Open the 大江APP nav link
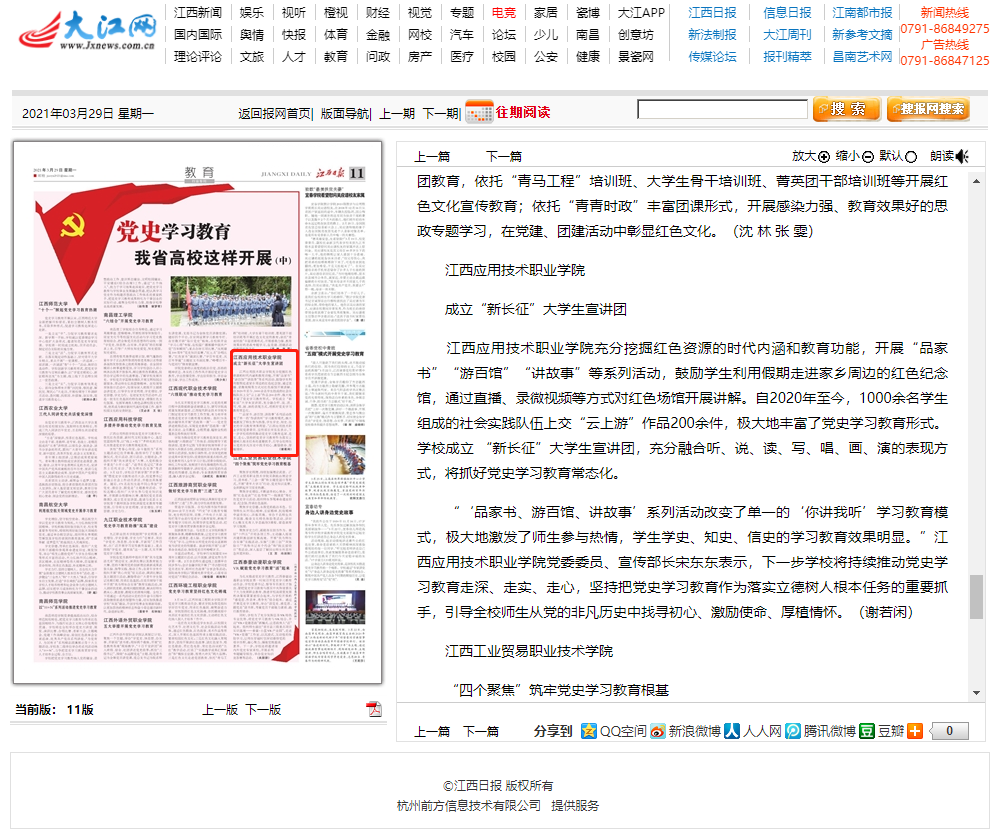This screenshot has width=991, height=831. 641,13
